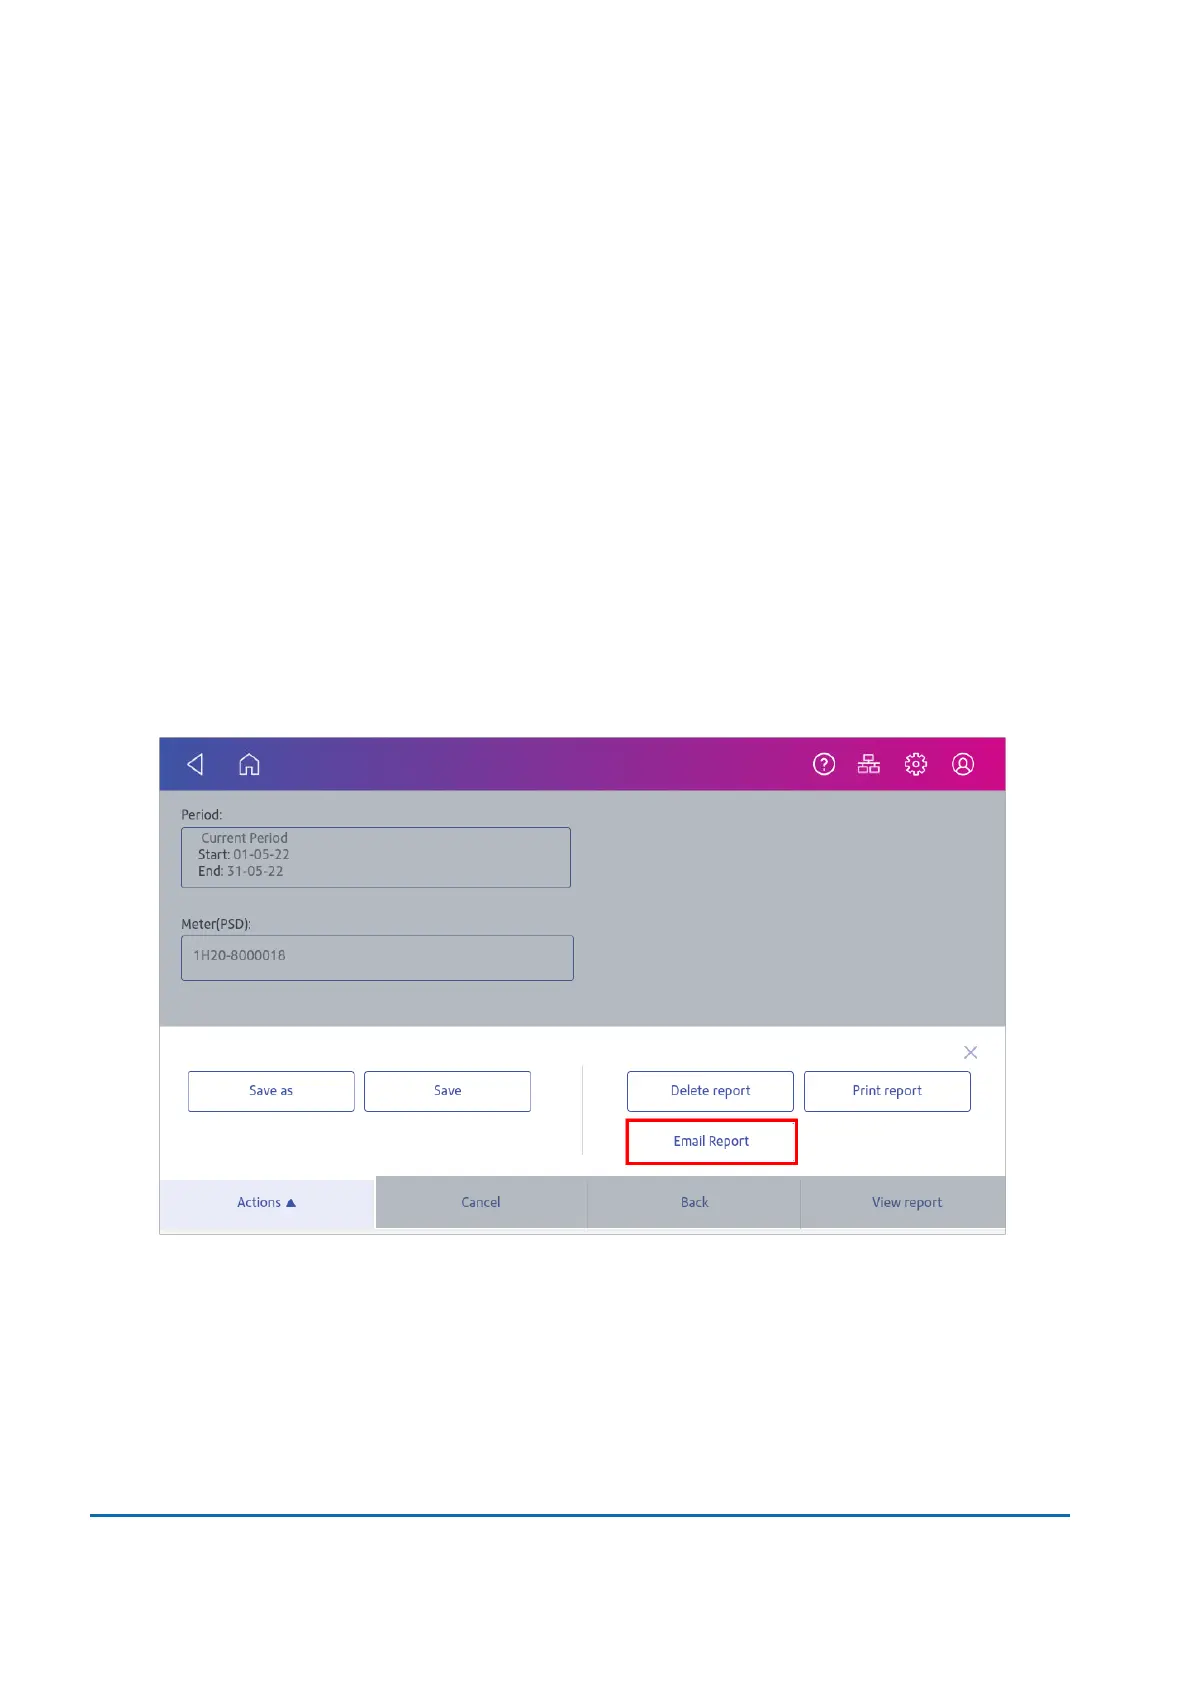
Task: Select Print report
Action: click(x=887, y=1091)
